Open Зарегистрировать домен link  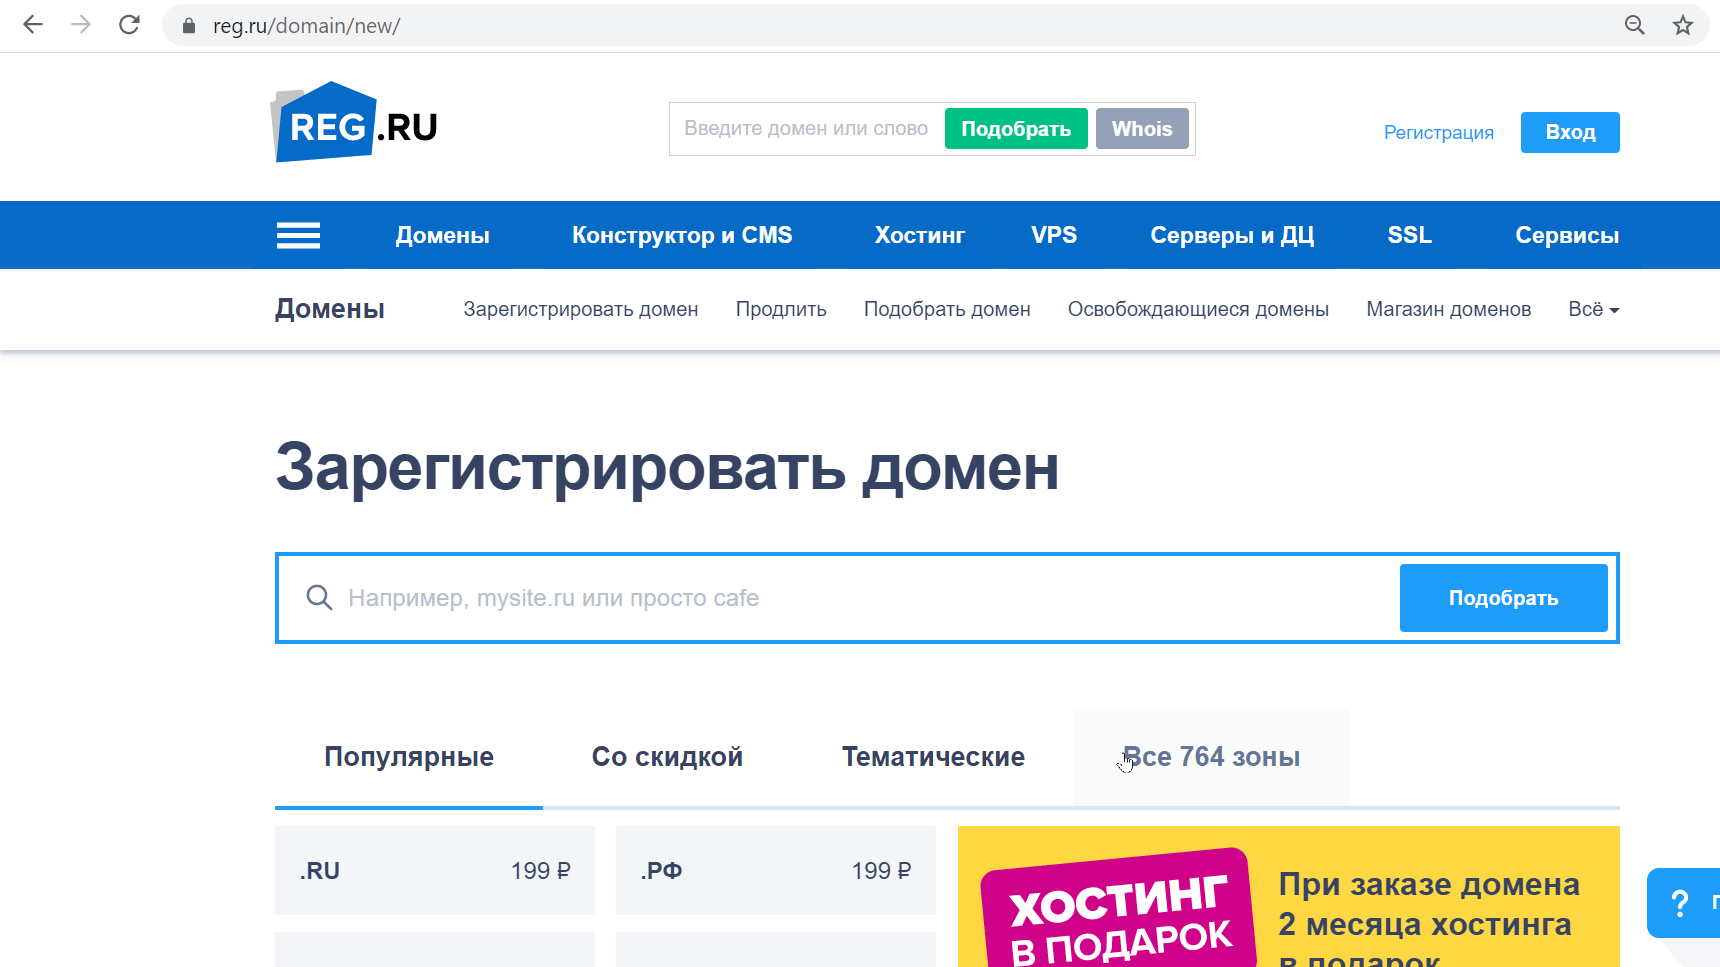pos(580,309)
